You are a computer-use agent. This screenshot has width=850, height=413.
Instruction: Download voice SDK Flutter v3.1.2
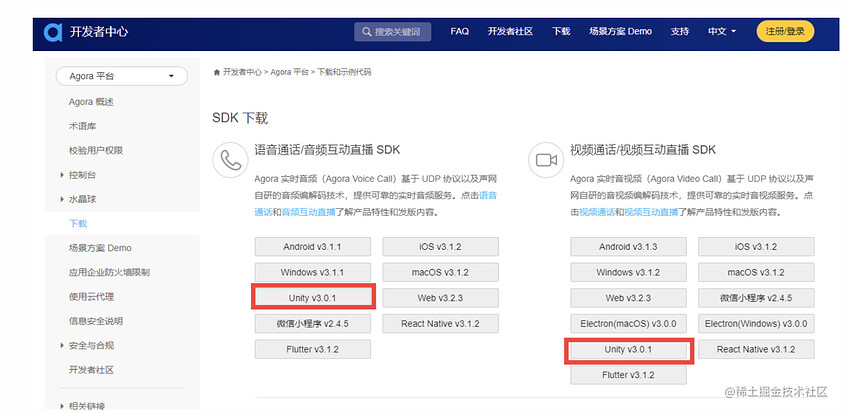tap(313, 349)
